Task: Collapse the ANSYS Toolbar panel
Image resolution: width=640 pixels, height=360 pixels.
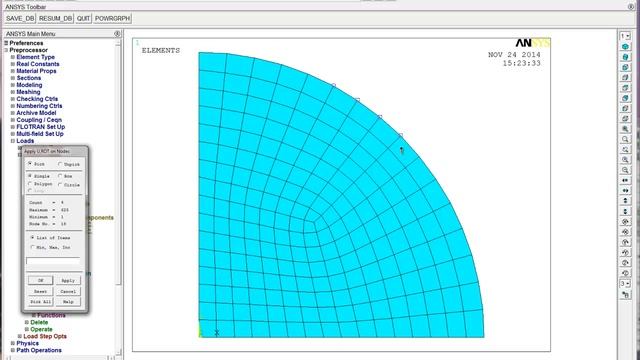Action: tap(631, 7)
